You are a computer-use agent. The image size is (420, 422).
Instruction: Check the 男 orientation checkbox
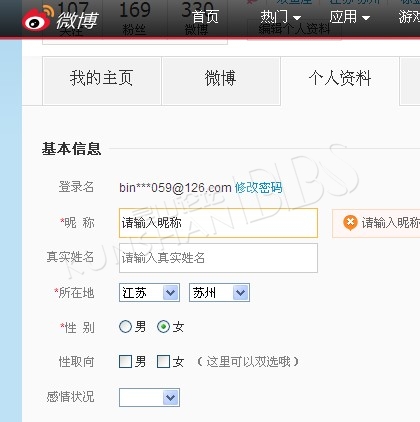pyautogui.click(x=125, y=361)
